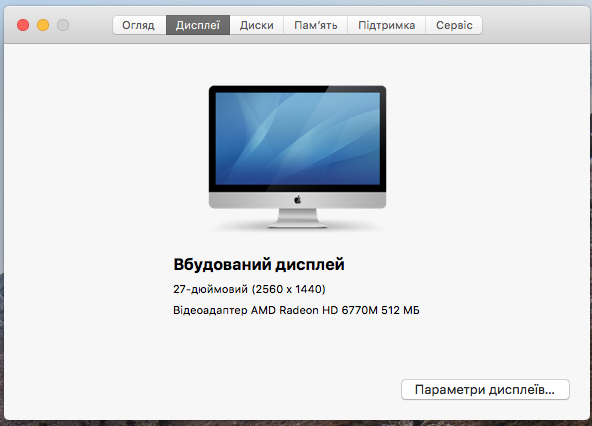This screenshot has width=592, height=426.
Task: Click the Apple logo on iMac image
Action: click(298, 200)
